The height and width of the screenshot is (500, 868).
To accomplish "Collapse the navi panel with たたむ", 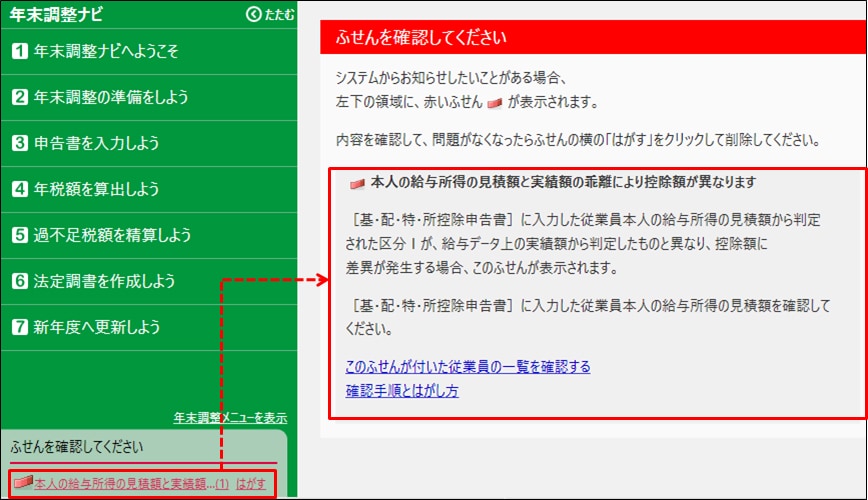I will [x=279, y=14].
